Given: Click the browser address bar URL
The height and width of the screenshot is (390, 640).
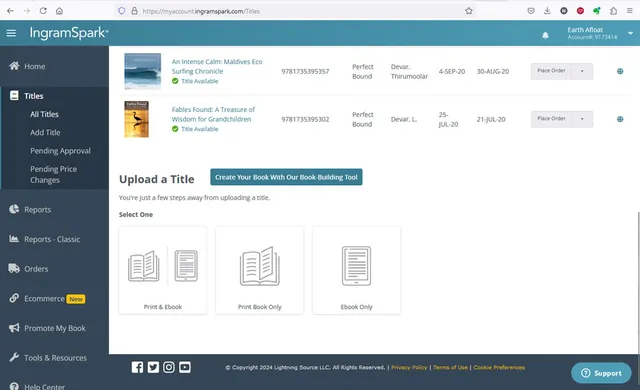Looking at the screenshot, I should pos(201,11).
